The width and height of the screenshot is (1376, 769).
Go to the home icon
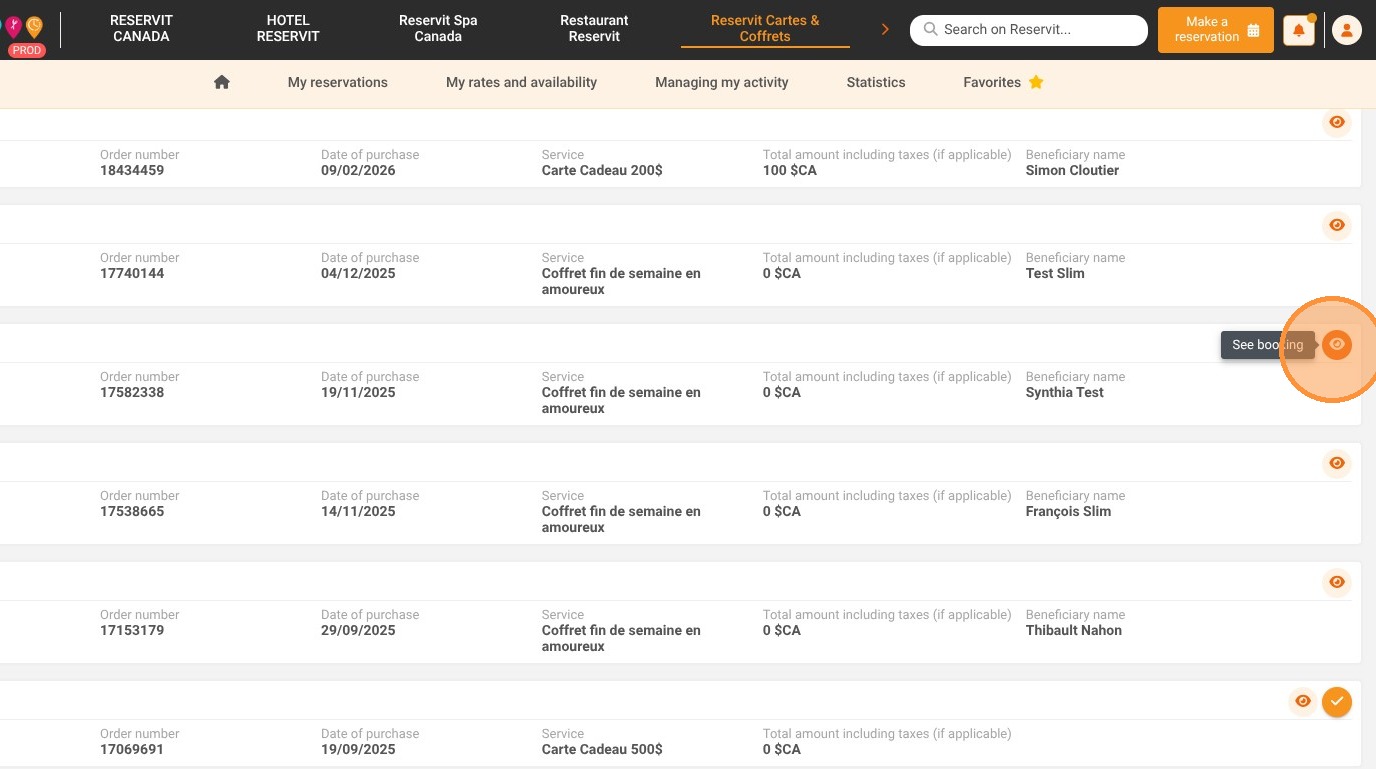coord(222,82)
